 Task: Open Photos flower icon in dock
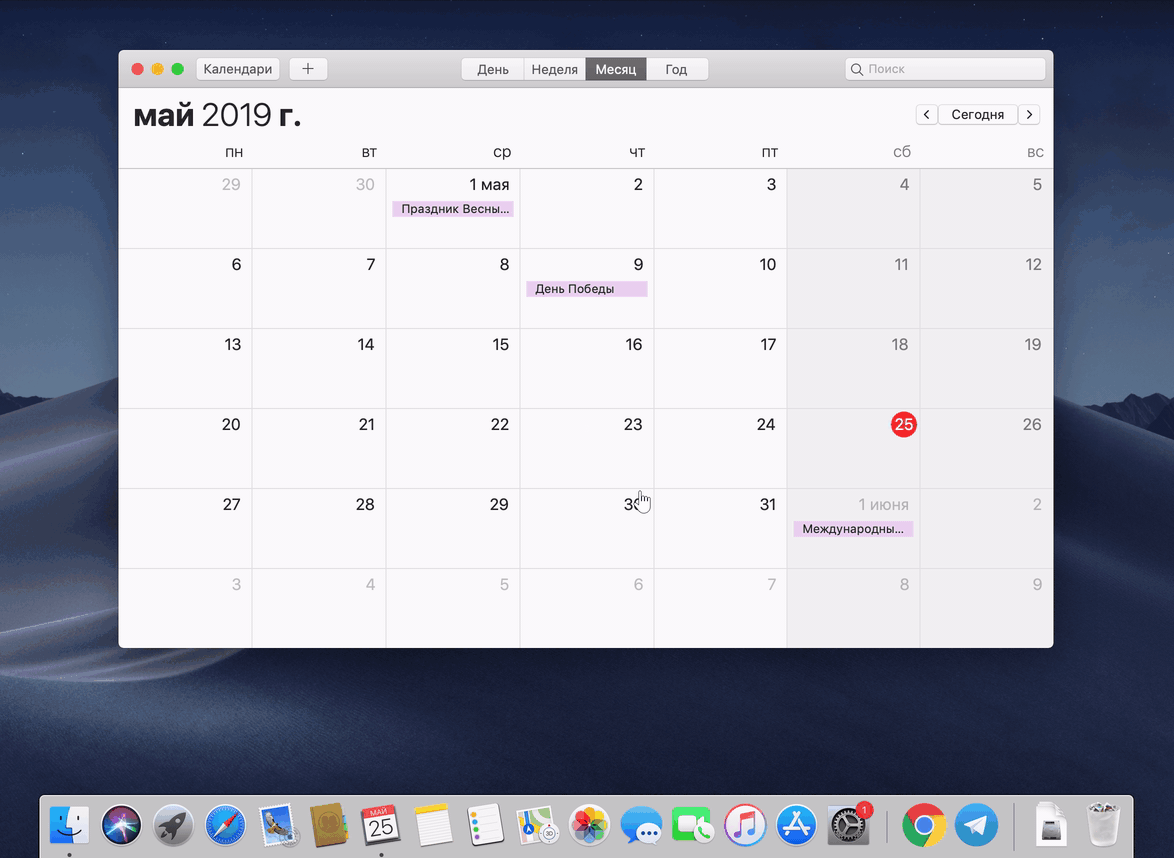[x=589, y=825]
